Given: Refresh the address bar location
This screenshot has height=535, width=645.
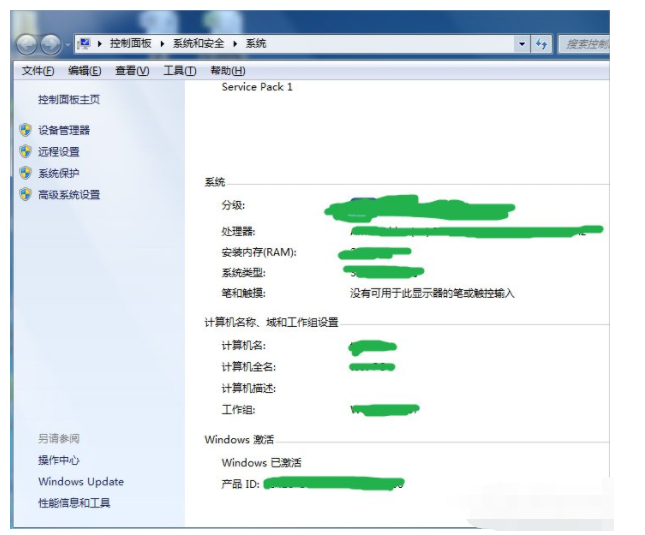Looking at the screenshot, I should [541, 44].
